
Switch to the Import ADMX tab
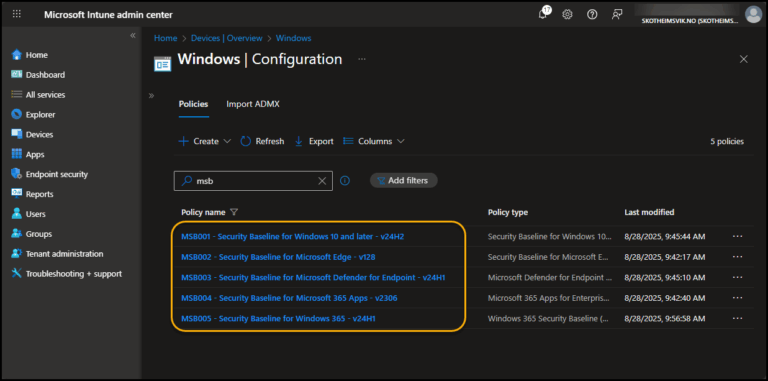coord(253,104)
